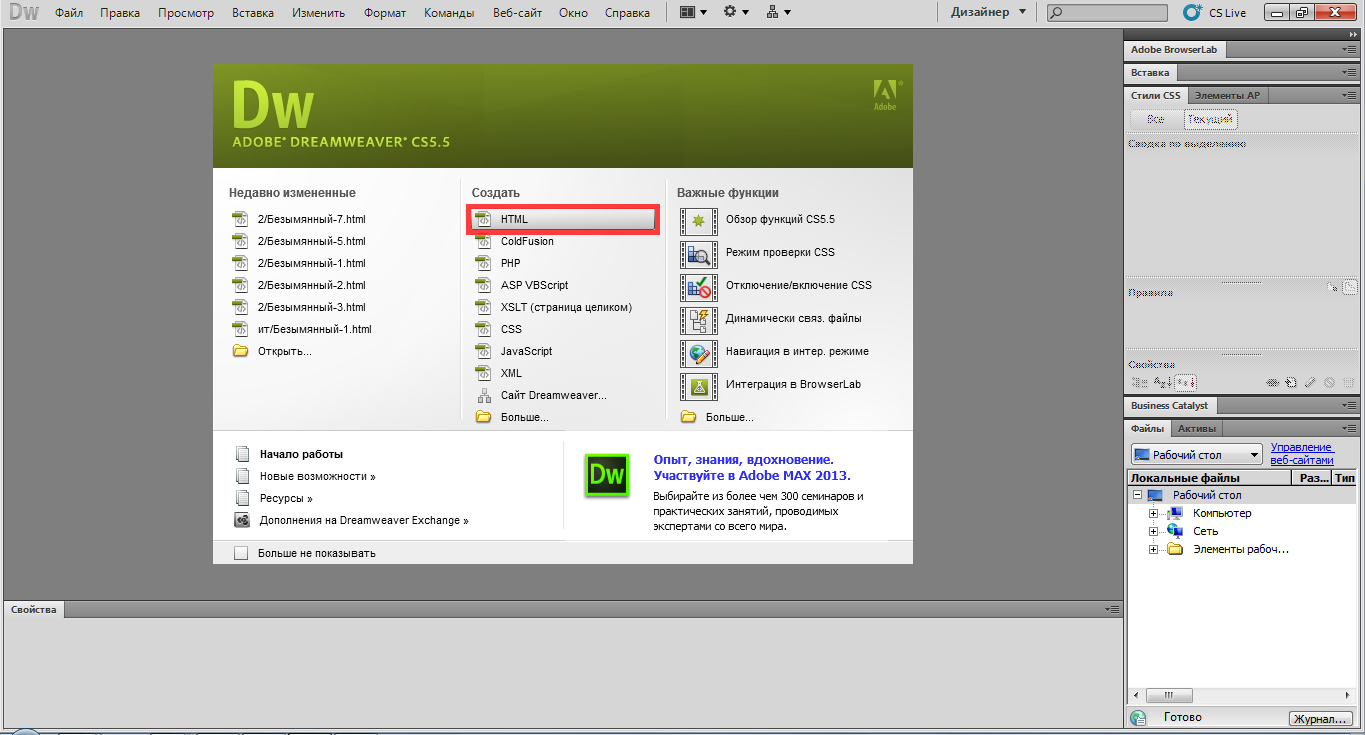Click new CSS rule icon
The width and height of the screenshot is (1365, 735).
pyautogui.click(x=1292, y=382)
